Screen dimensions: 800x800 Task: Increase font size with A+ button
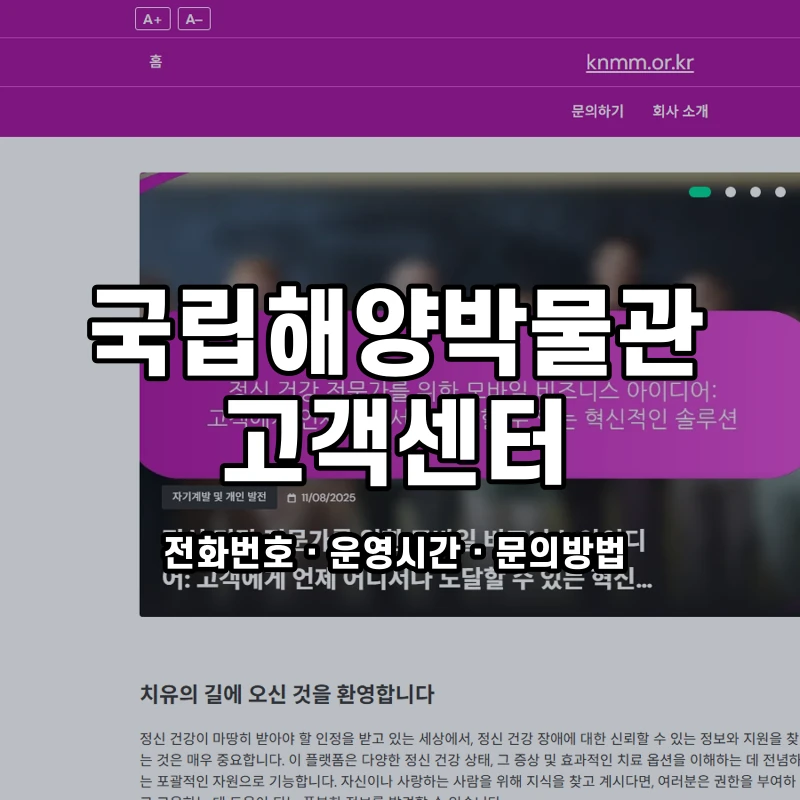pos(153,19)
